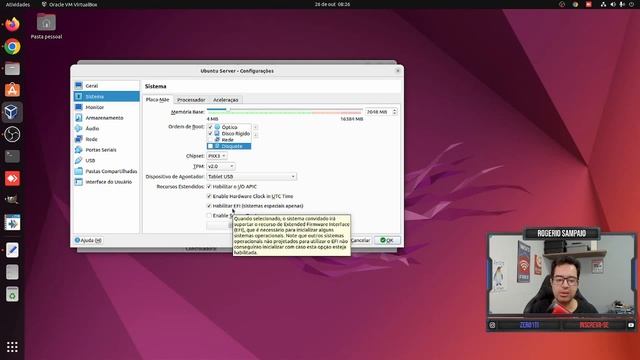The width and height of the screenshot is (640, 360).
Task: Click the network icon in top bar
Action: point(603,4)
